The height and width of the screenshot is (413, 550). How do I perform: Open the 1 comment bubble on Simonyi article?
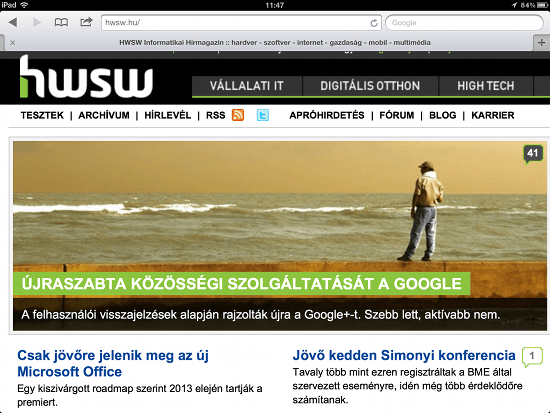point(532,357)
